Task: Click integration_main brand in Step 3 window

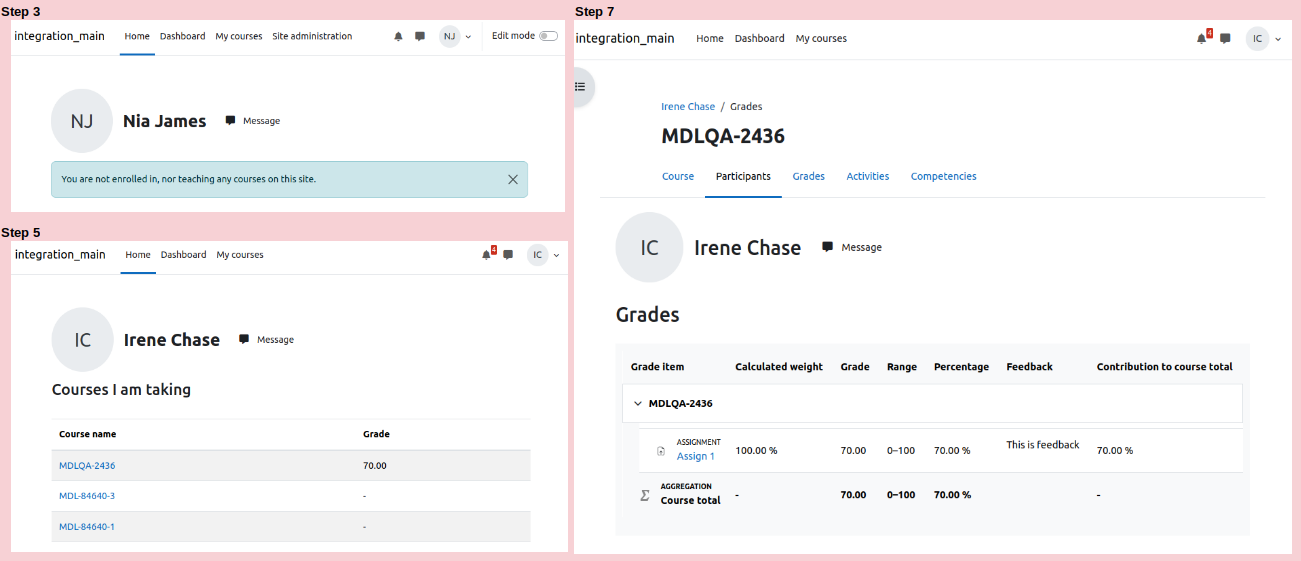Action: (59, 36)
